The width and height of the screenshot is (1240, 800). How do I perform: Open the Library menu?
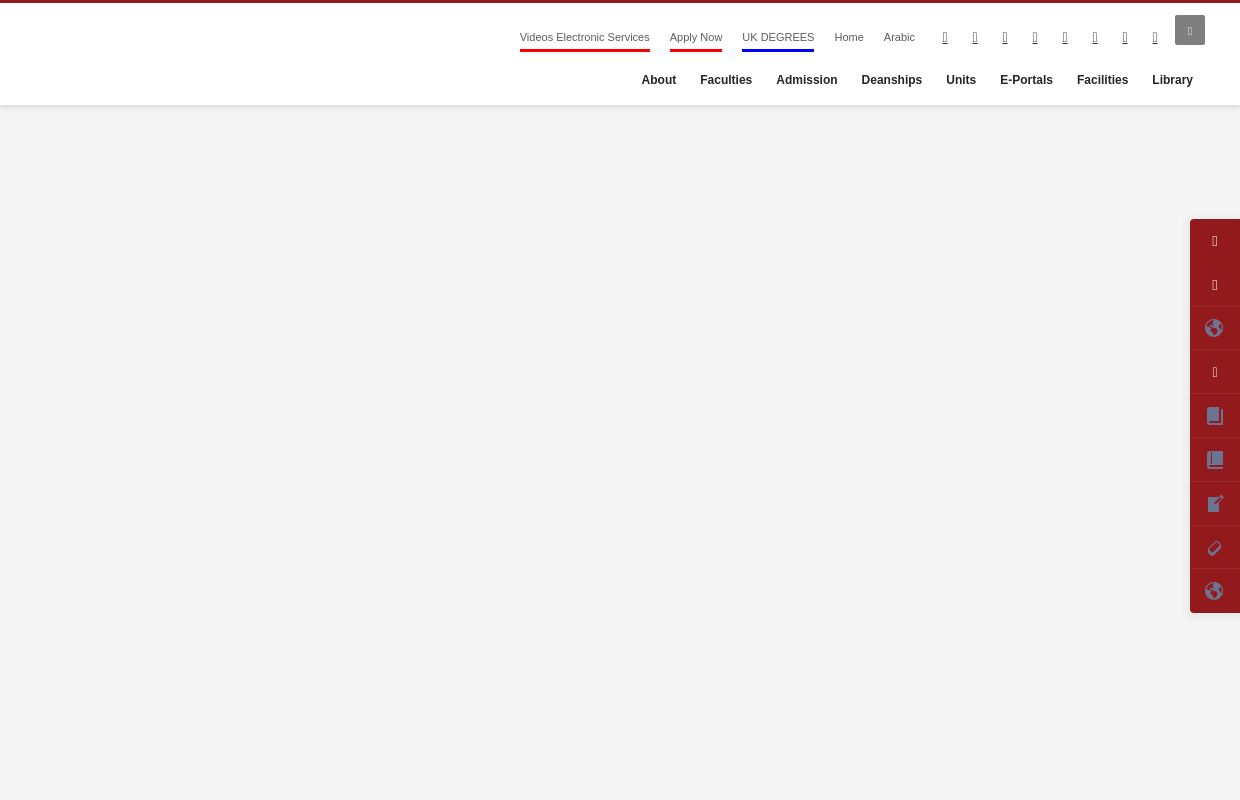1172,80
